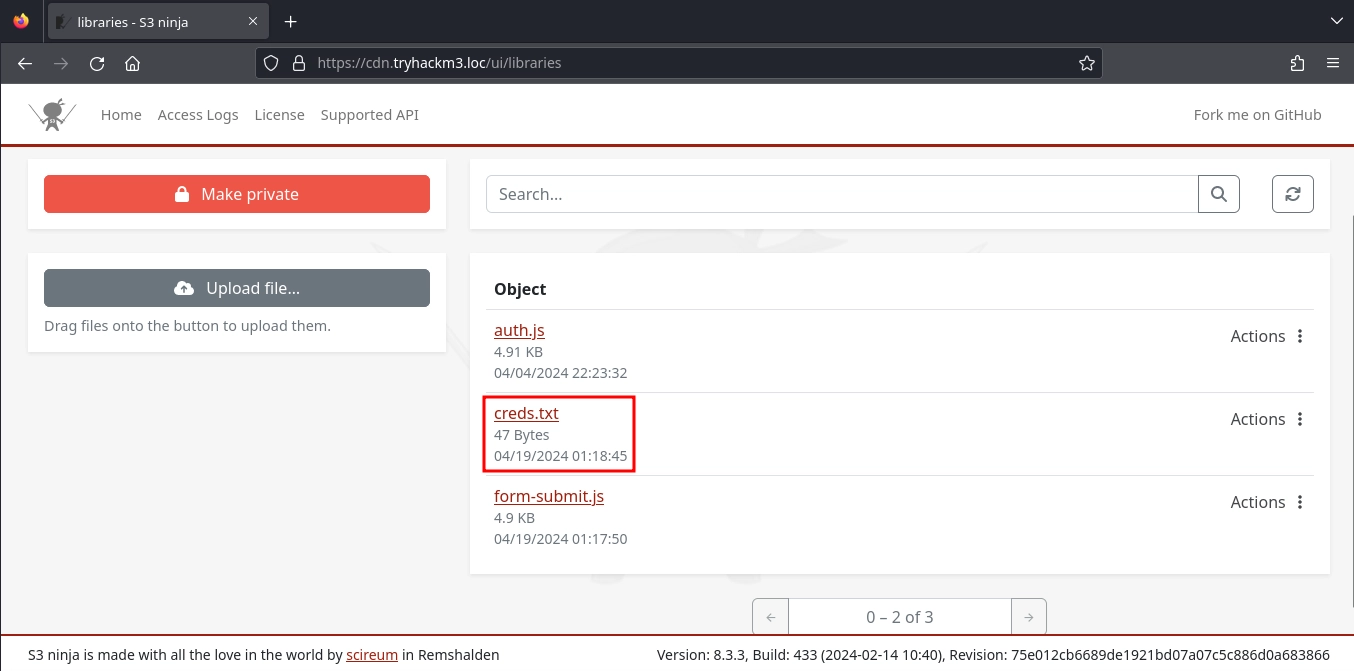Click the S3 ninja logo icon
Screen dimensions: 1354x671
(51, 115)
